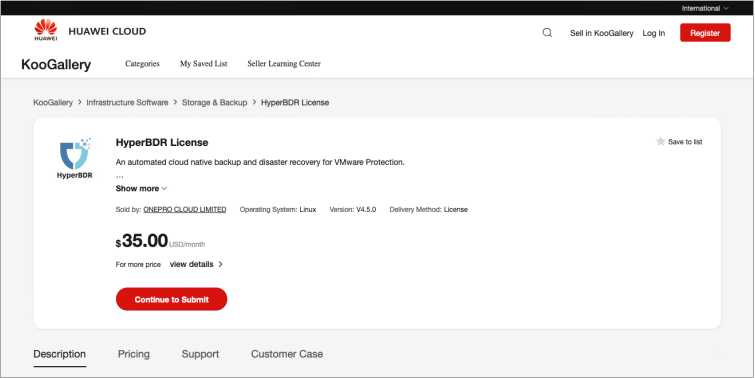Click the Huawei logo icon
The width and height of the screenshot is (755, 378).
46,30
